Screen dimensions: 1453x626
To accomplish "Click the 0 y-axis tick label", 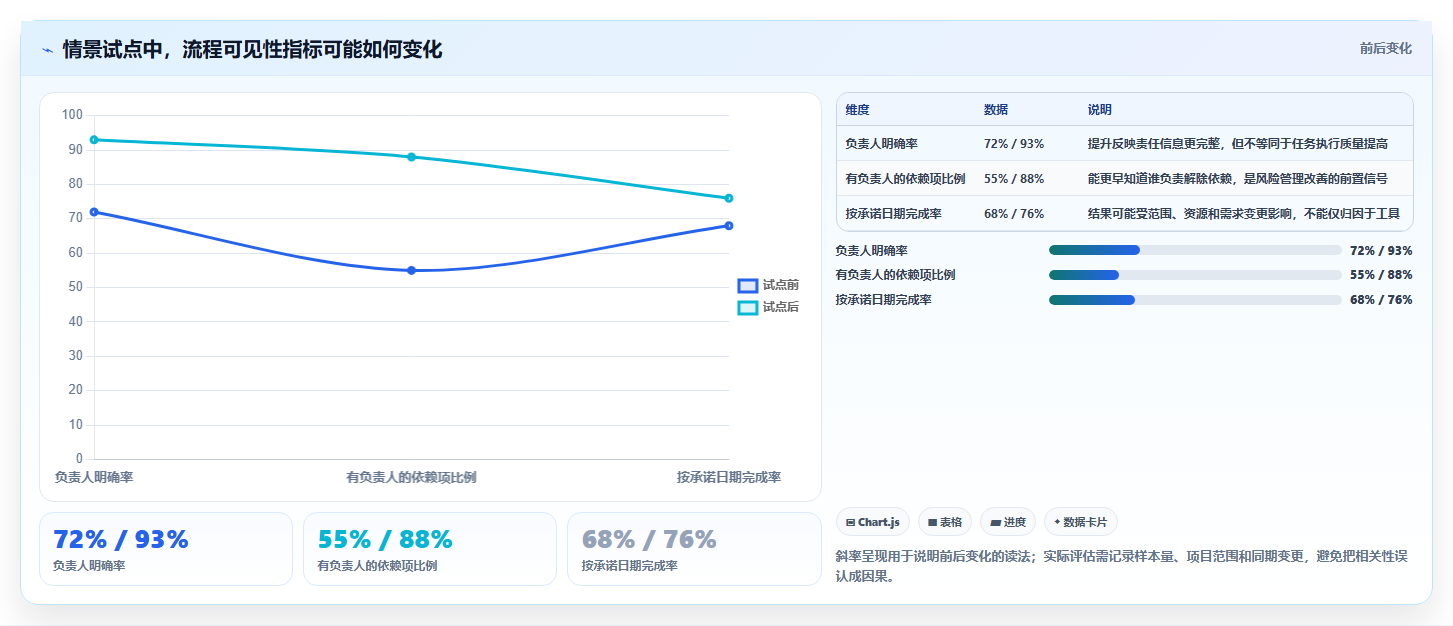I will pos(80,459).
